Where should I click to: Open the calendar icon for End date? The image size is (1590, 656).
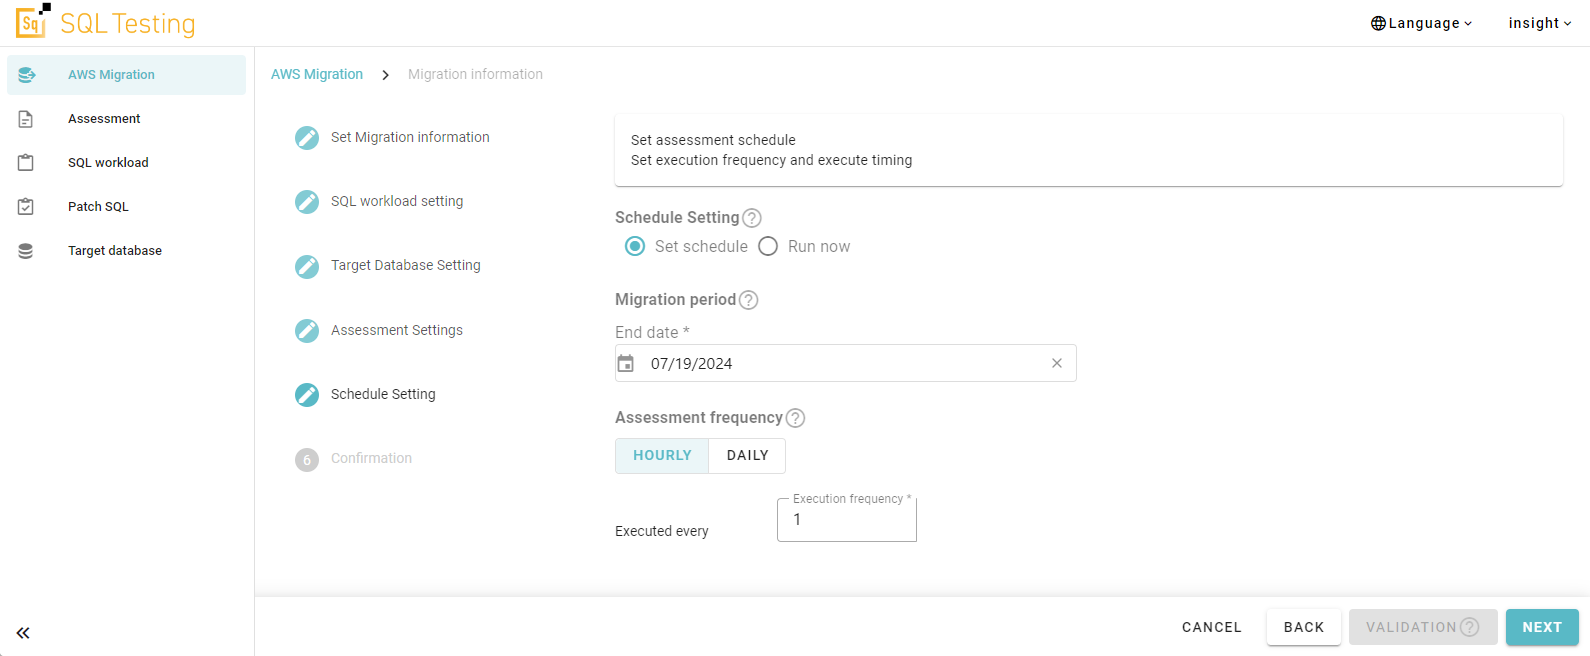pyautogui.click(x=626, y=363)
